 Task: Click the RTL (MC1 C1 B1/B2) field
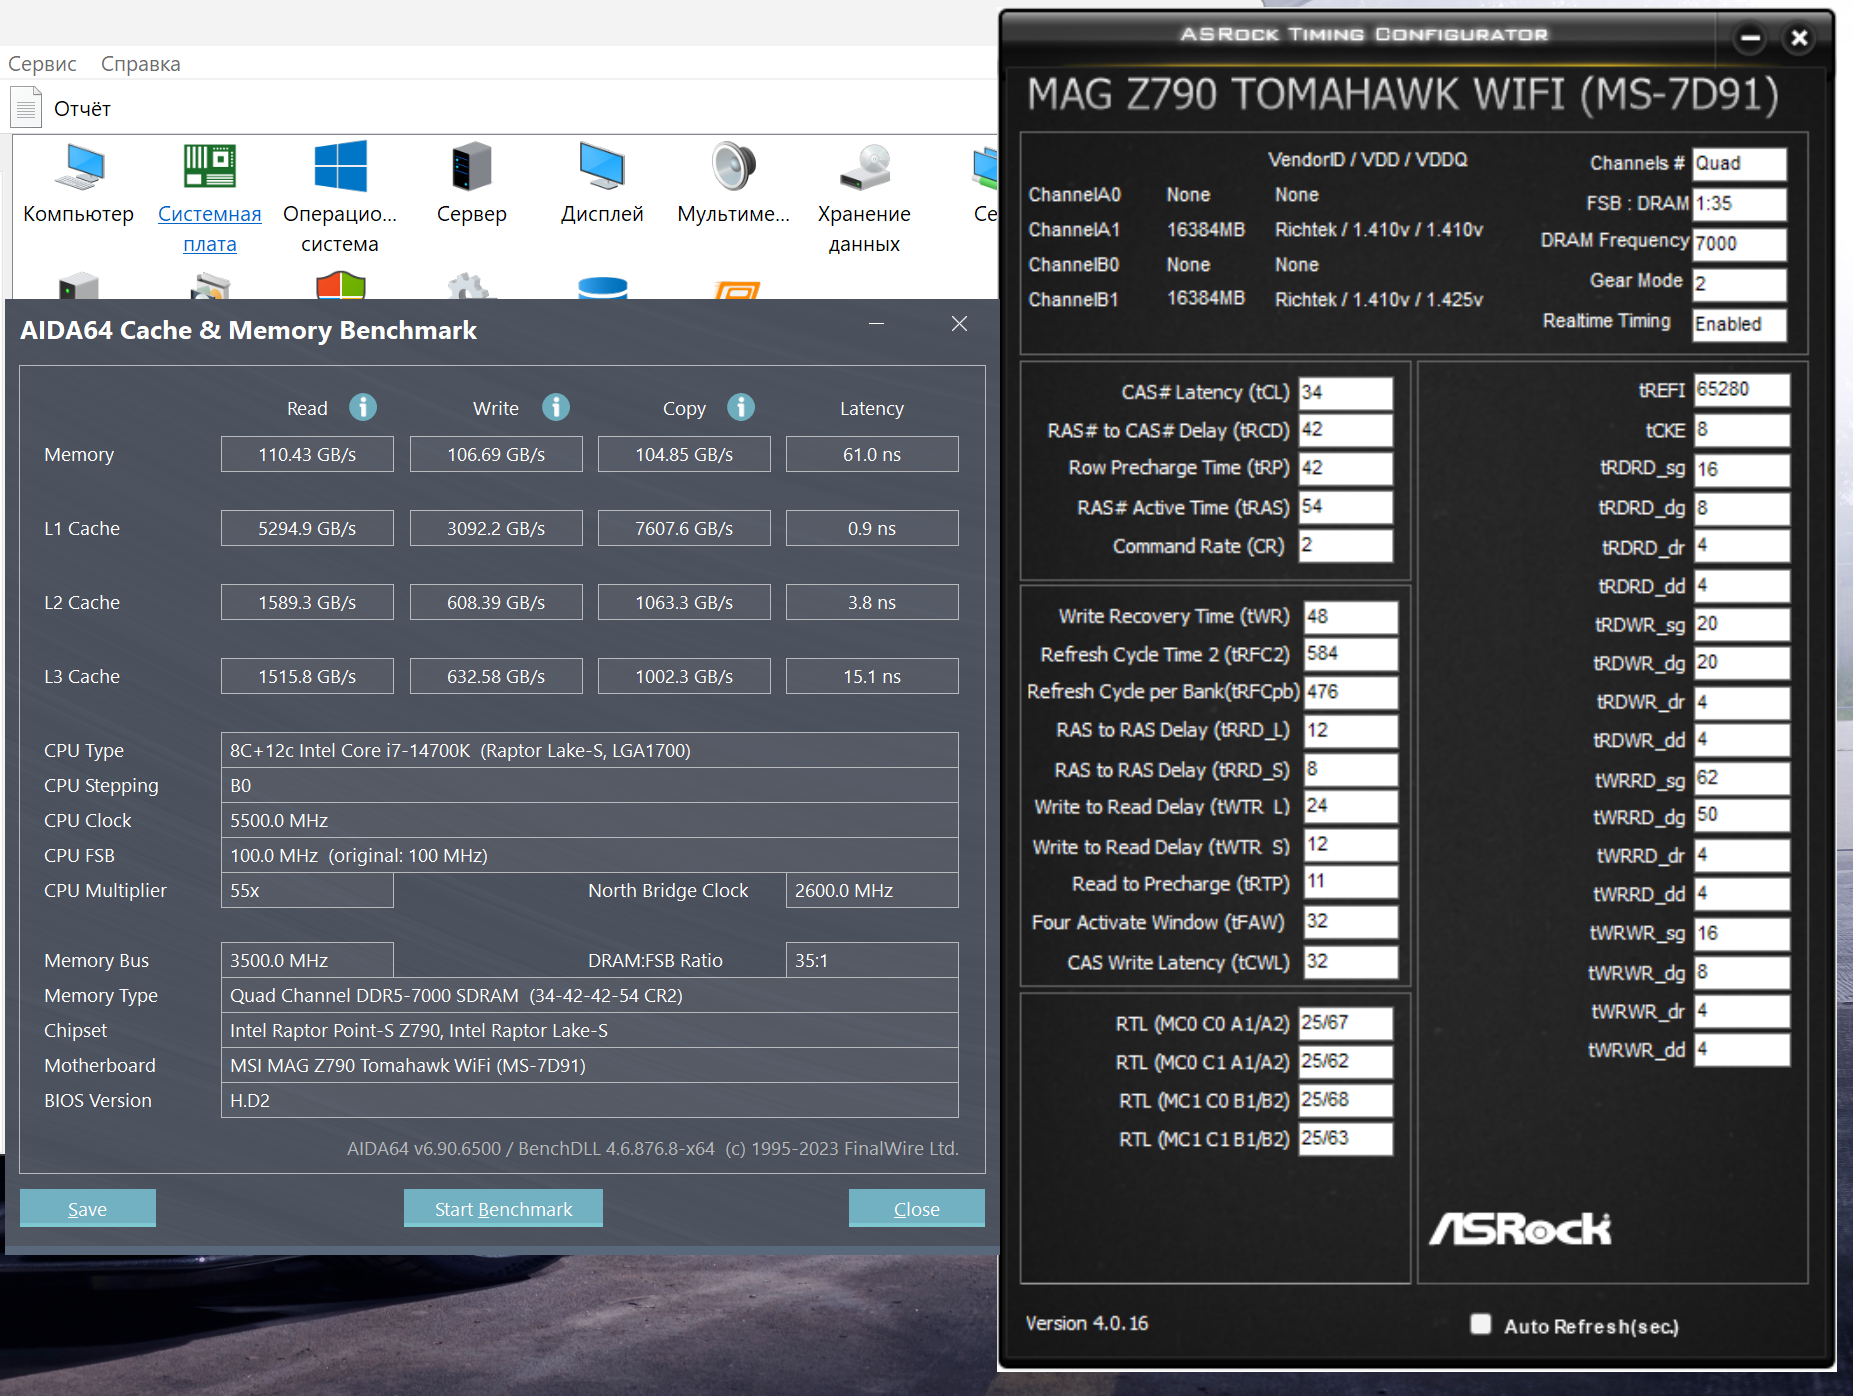[1345, 1138]
